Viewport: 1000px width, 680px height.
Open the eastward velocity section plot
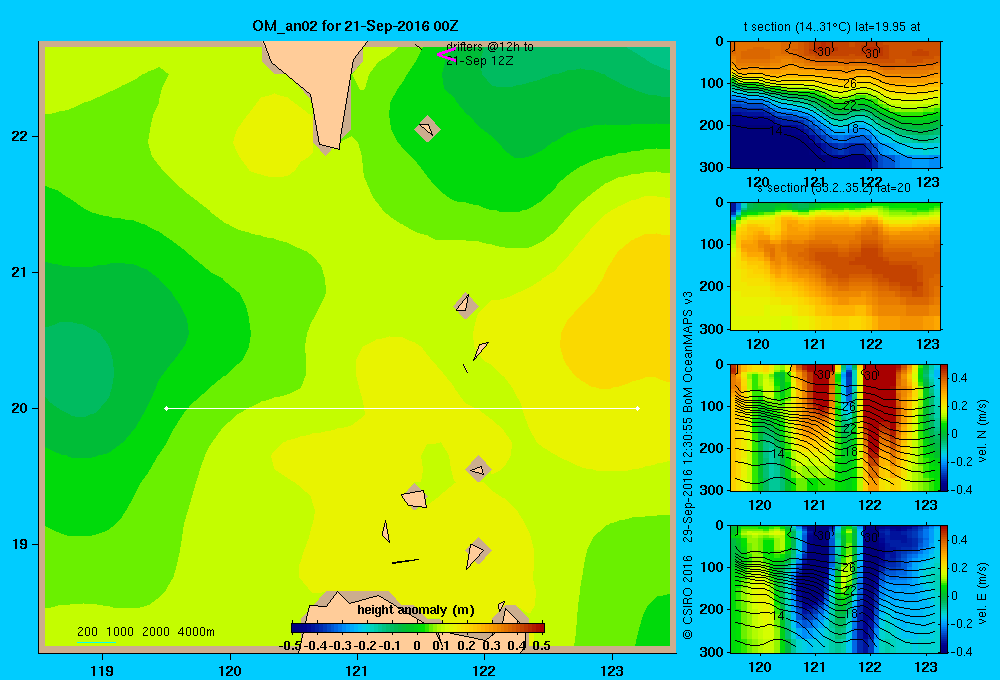[x=835, y=589]
